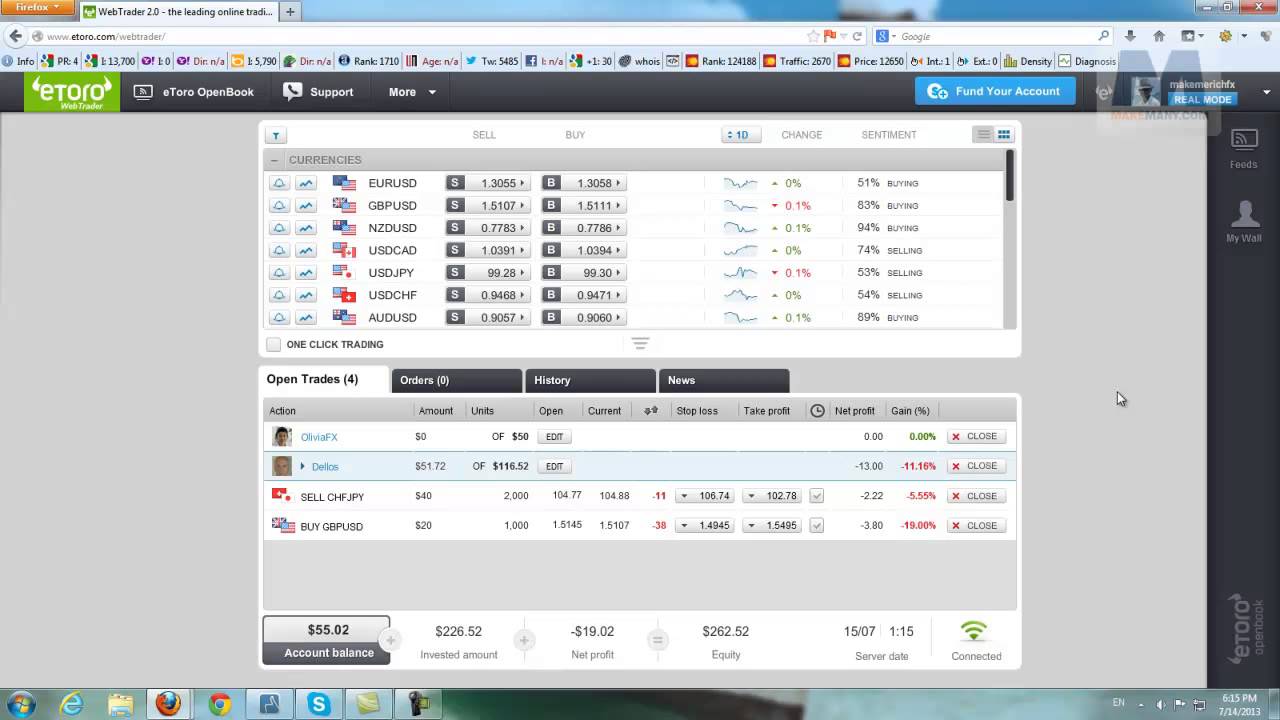The width and height of the screenshot is (1280, 720).
Task: Click the eToro WebTrader logo
Action: tap(72, 92)
